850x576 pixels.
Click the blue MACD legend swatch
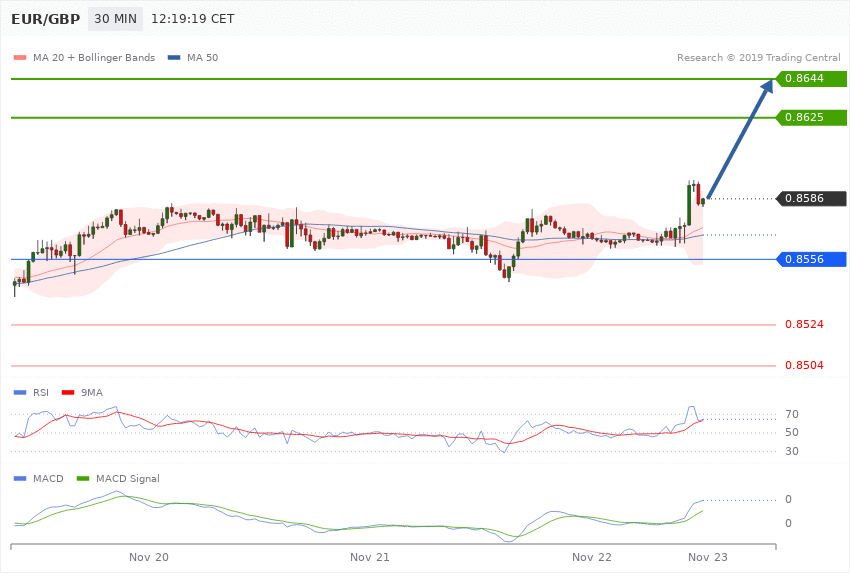coord(20,478)
